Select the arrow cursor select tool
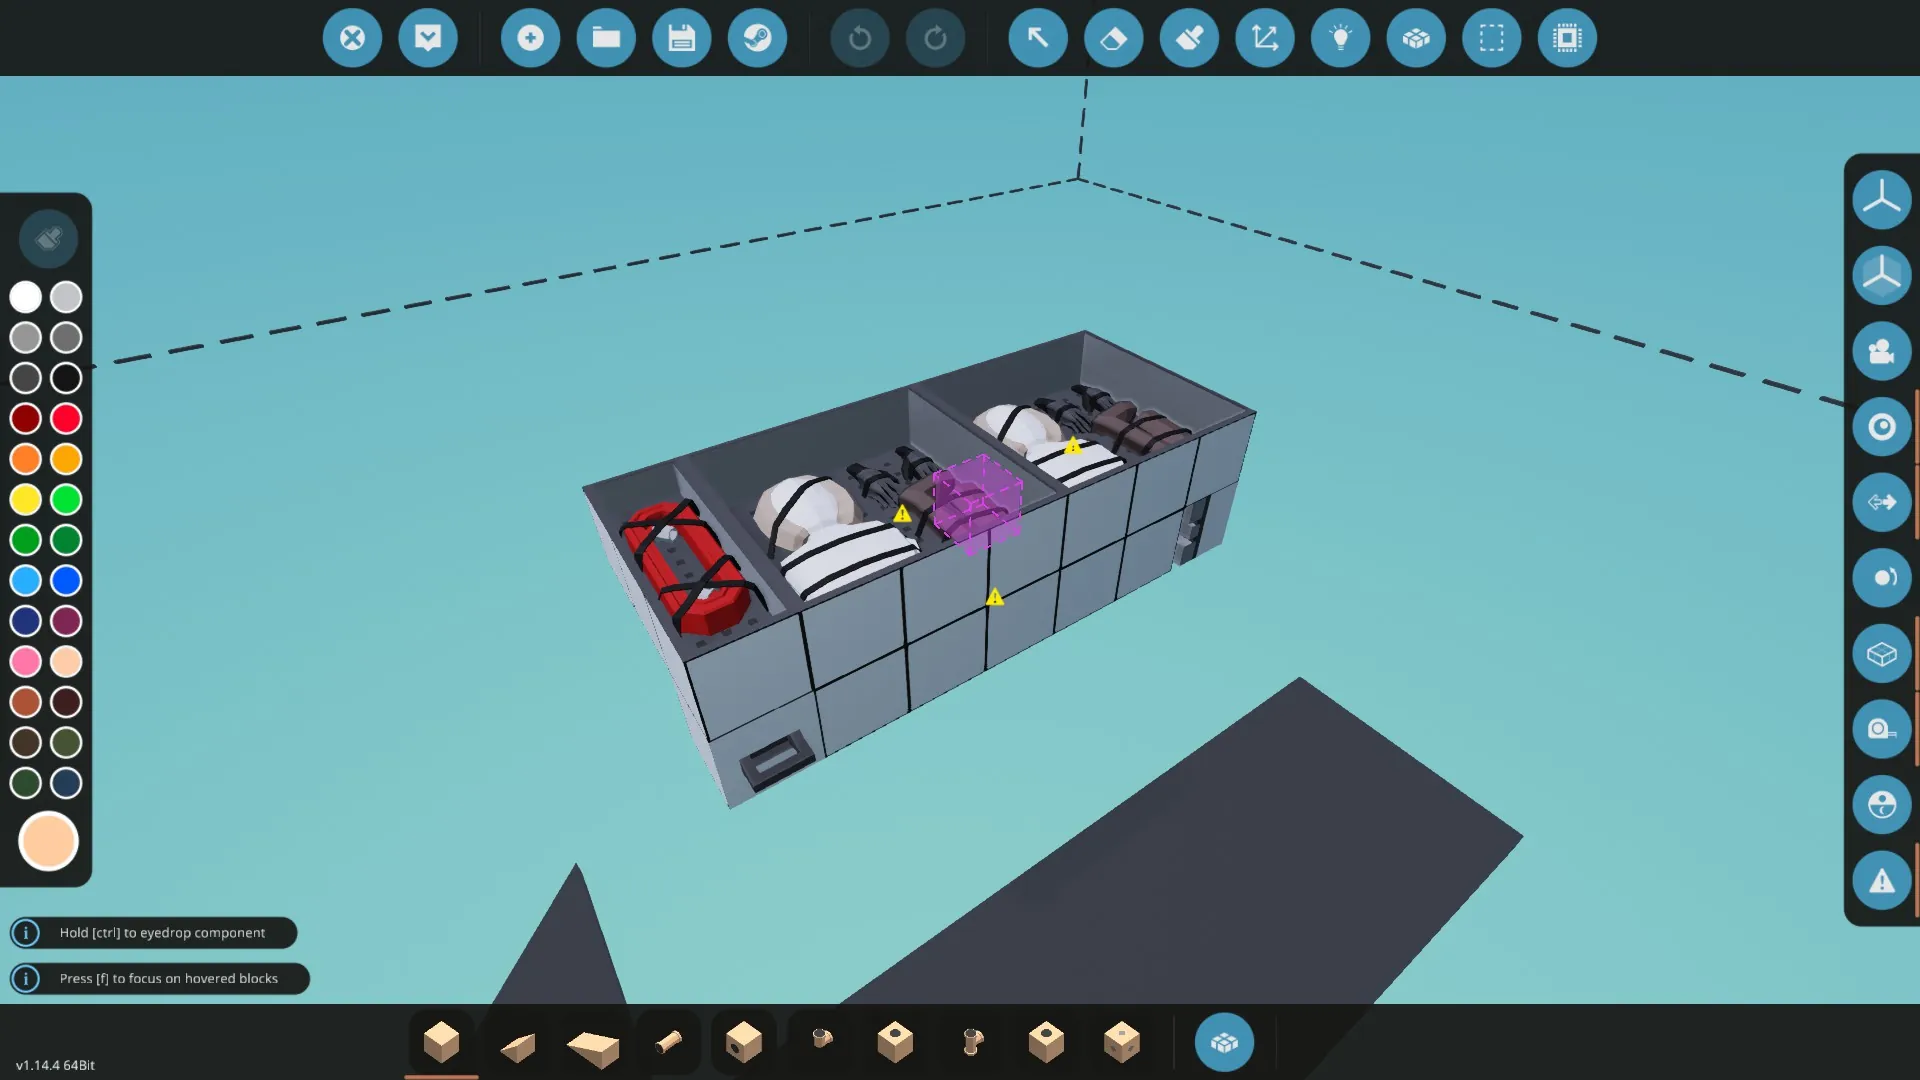Screen dimensions: 1920x1080 click(x=1038, y=38)
